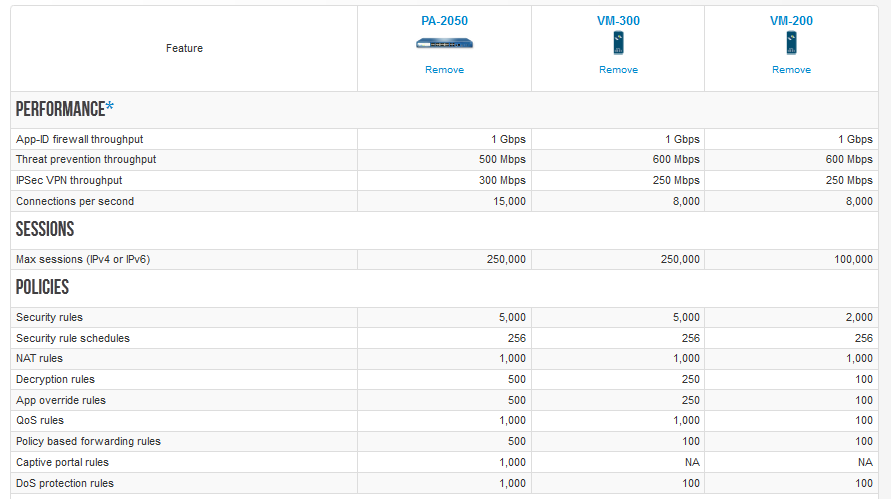Select the PERFORMANCE section heading
The width and height of the screenshot is (891, 499).
tap(60, 109)
